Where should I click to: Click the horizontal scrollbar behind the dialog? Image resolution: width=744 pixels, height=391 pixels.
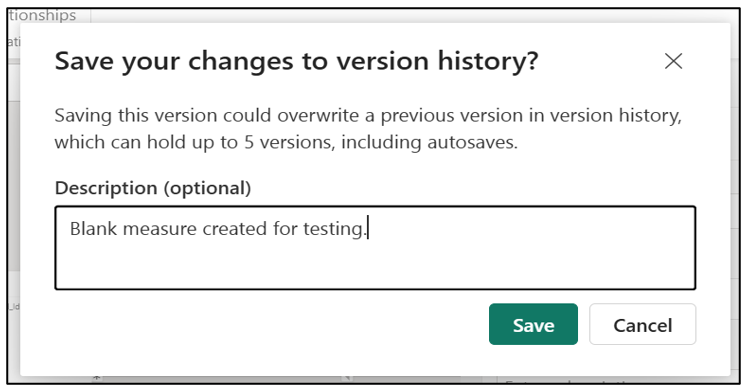tap(280, 379)
